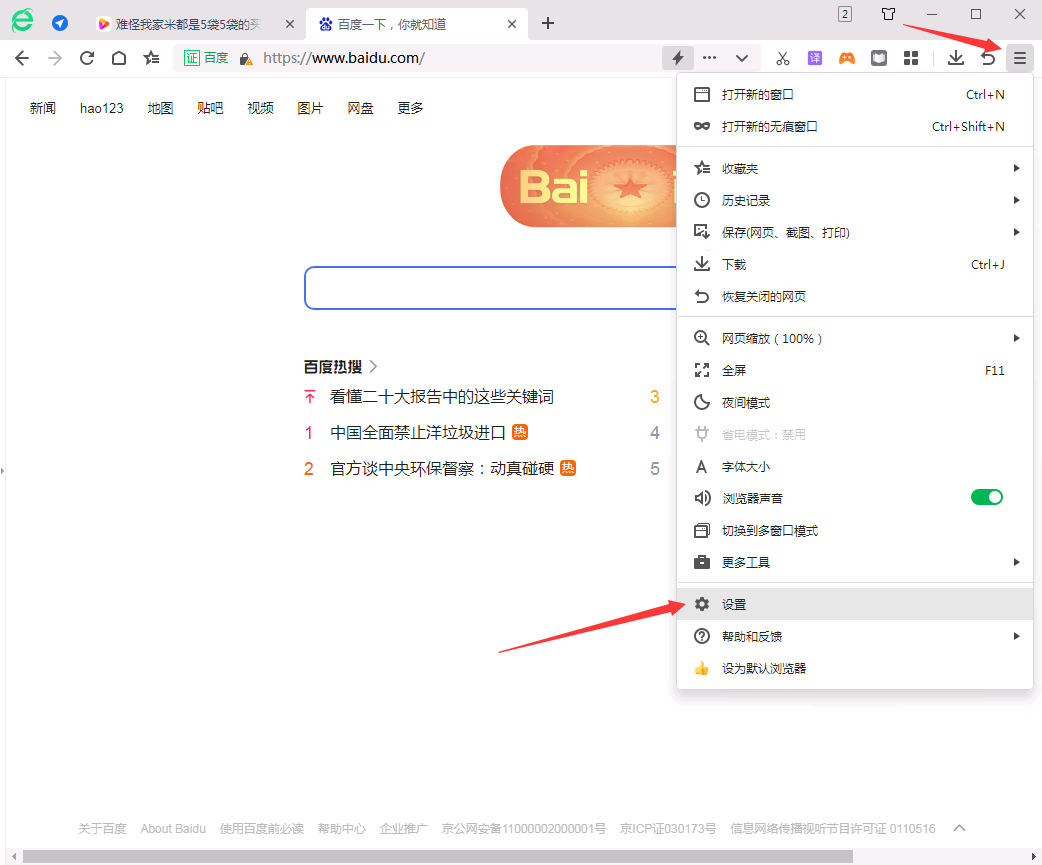The width and height of the screenshot is (1042, 865).
Task: Open the 视频 link
Action: [x=260, y=108]
